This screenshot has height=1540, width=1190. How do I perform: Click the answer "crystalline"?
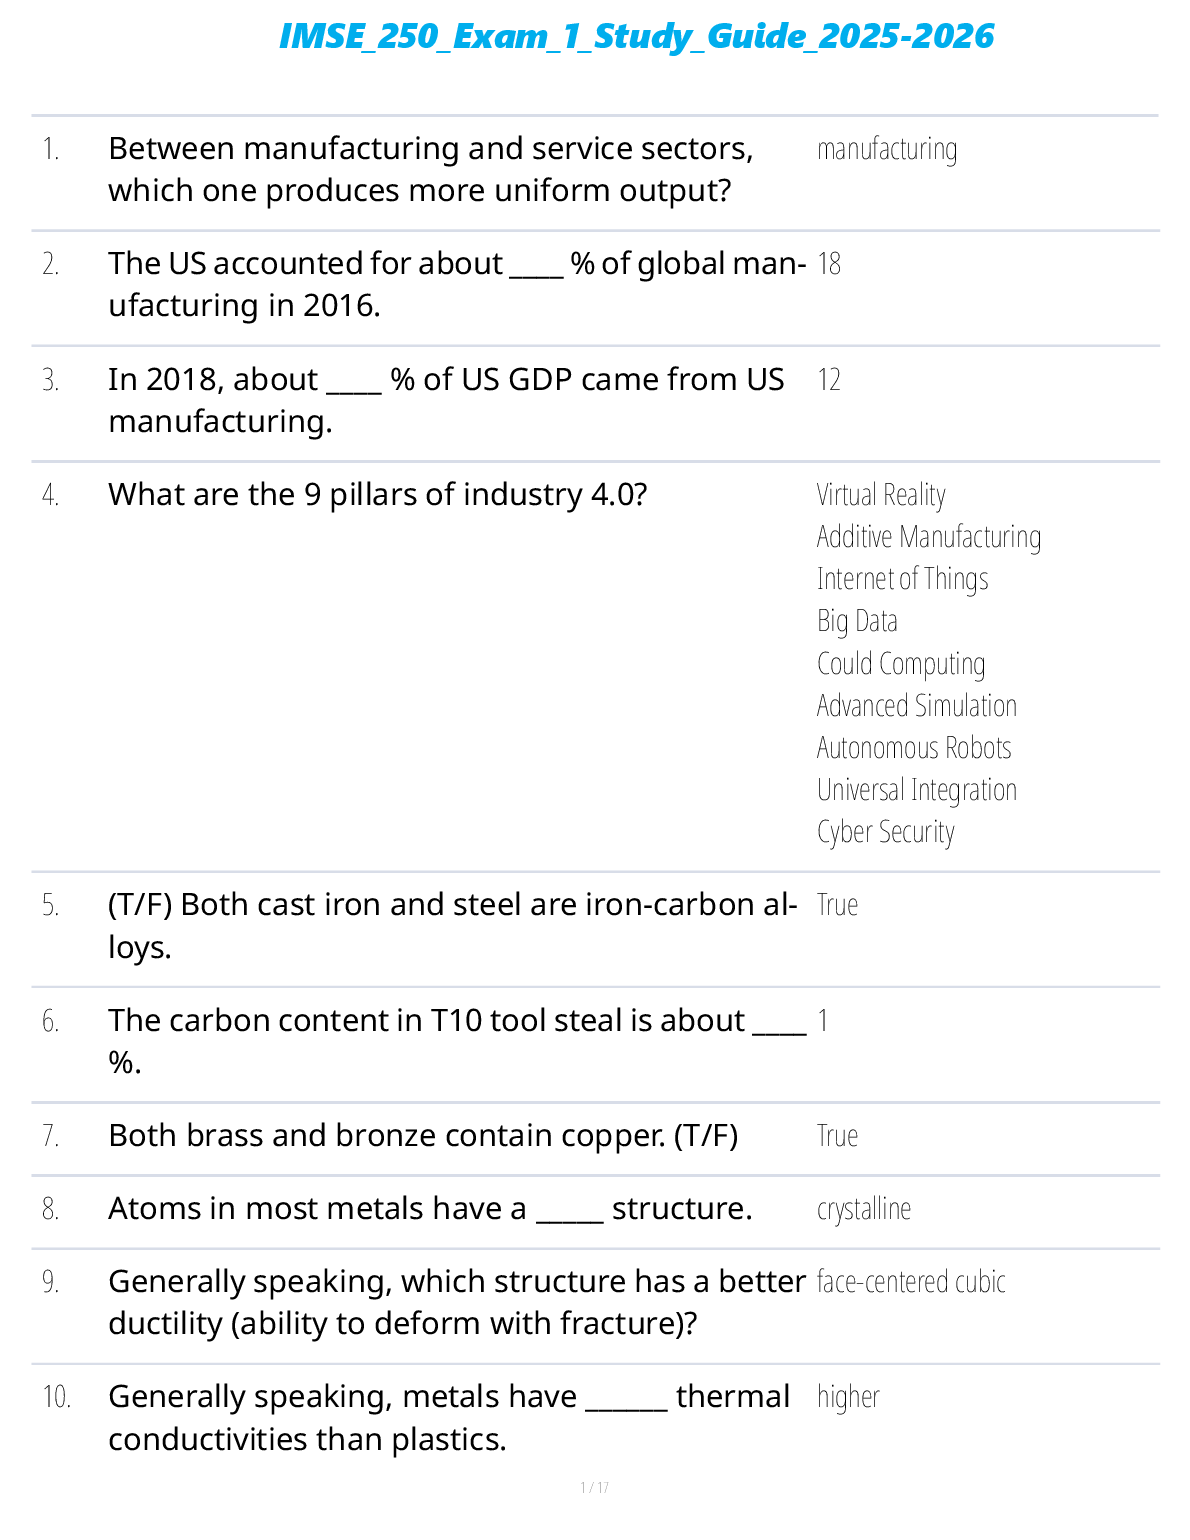[x=864, y=1209]
